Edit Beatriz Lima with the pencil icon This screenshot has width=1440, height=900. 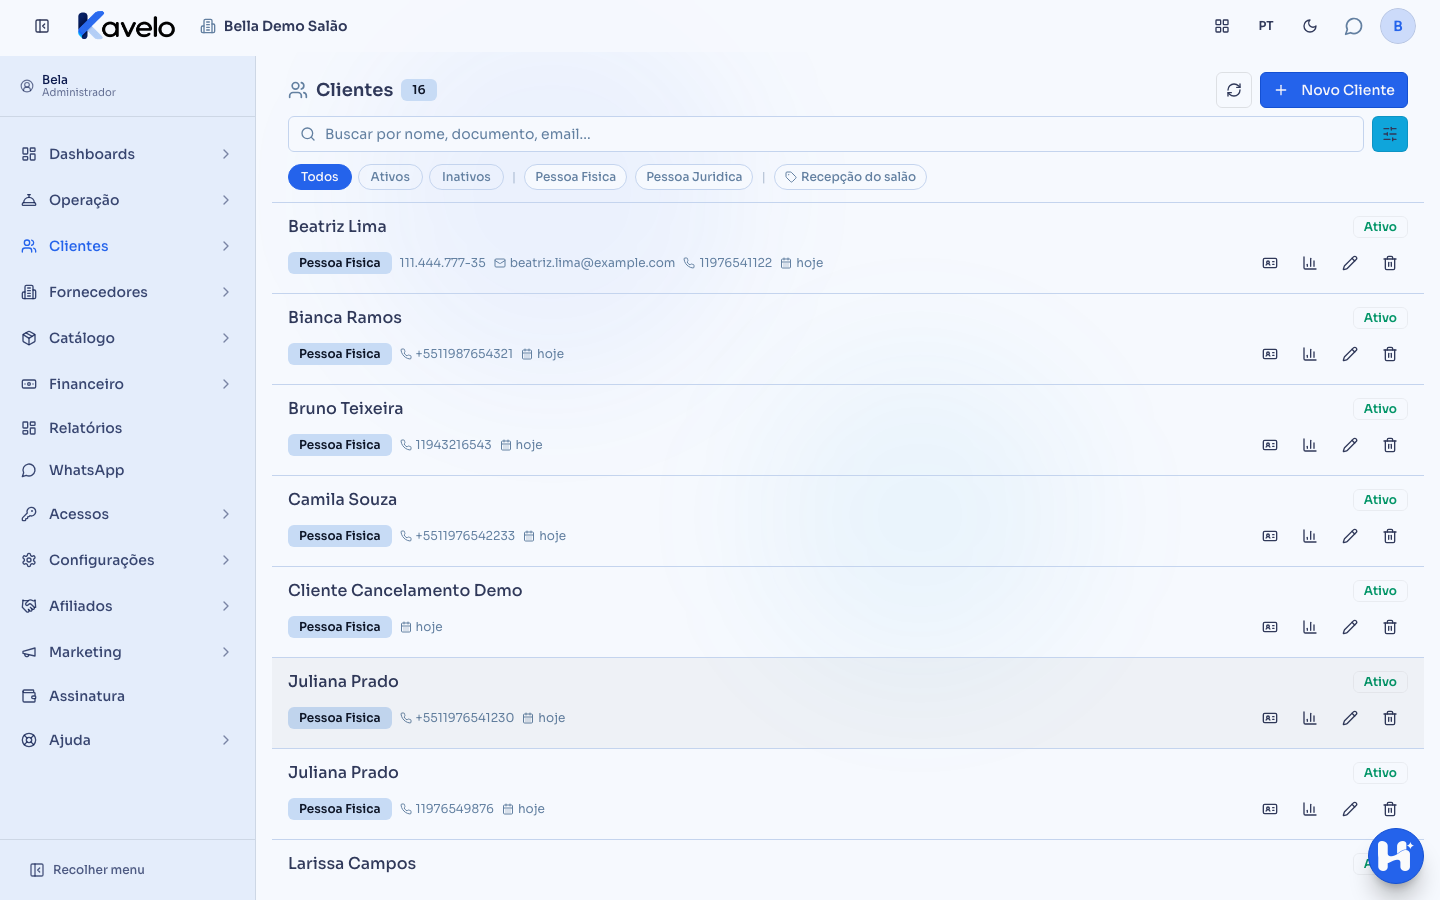click(1350, 263)
